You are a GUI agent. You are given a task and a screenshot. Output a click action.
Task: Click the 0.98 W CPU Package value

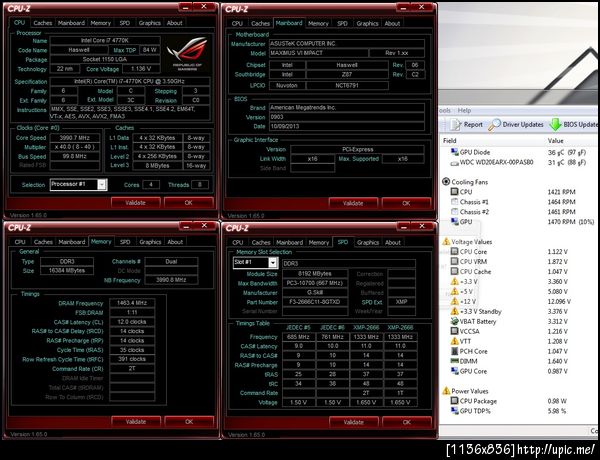pos(557,401)
